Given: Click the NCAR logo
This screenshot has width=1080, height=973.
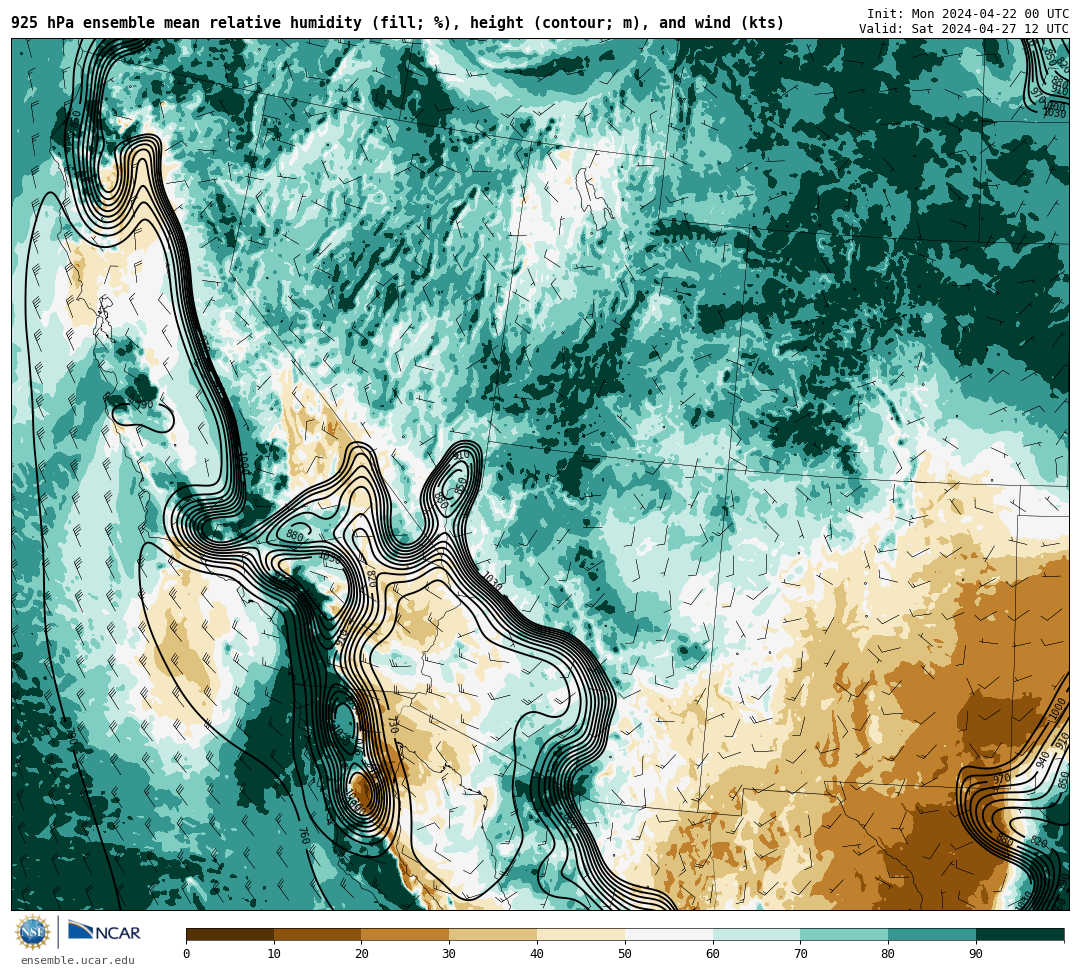Looking at the screenshot, I should pyautogui.click(x=104, y=932).
